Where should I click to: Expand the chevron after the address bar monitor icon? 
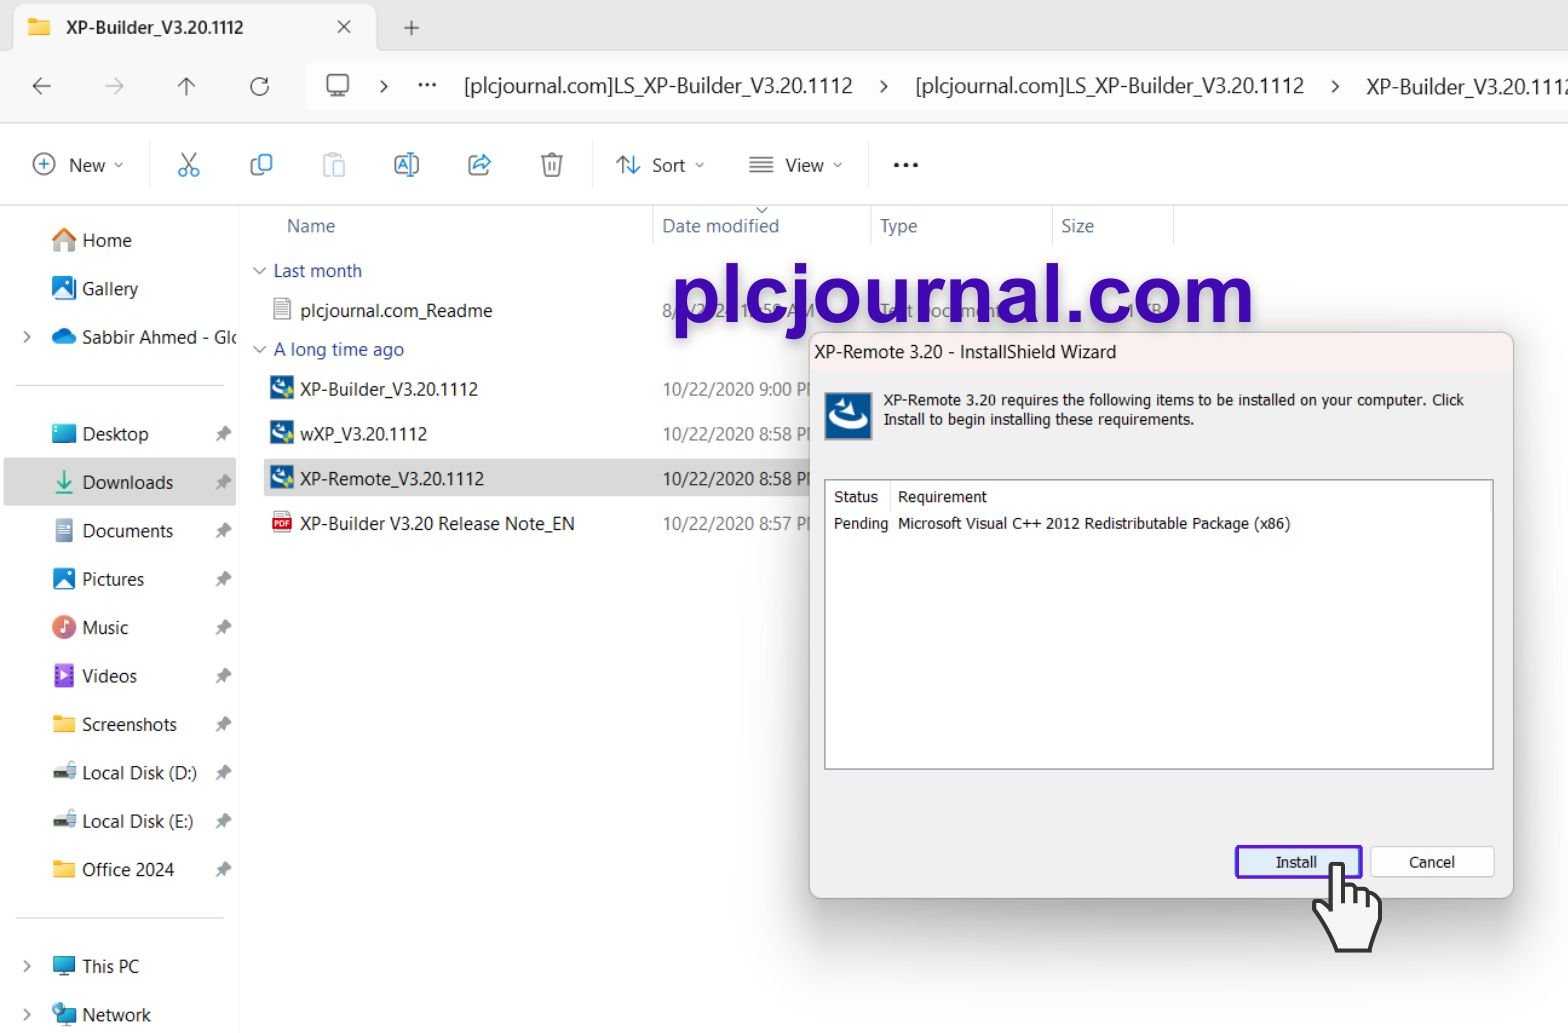[384, 86]
